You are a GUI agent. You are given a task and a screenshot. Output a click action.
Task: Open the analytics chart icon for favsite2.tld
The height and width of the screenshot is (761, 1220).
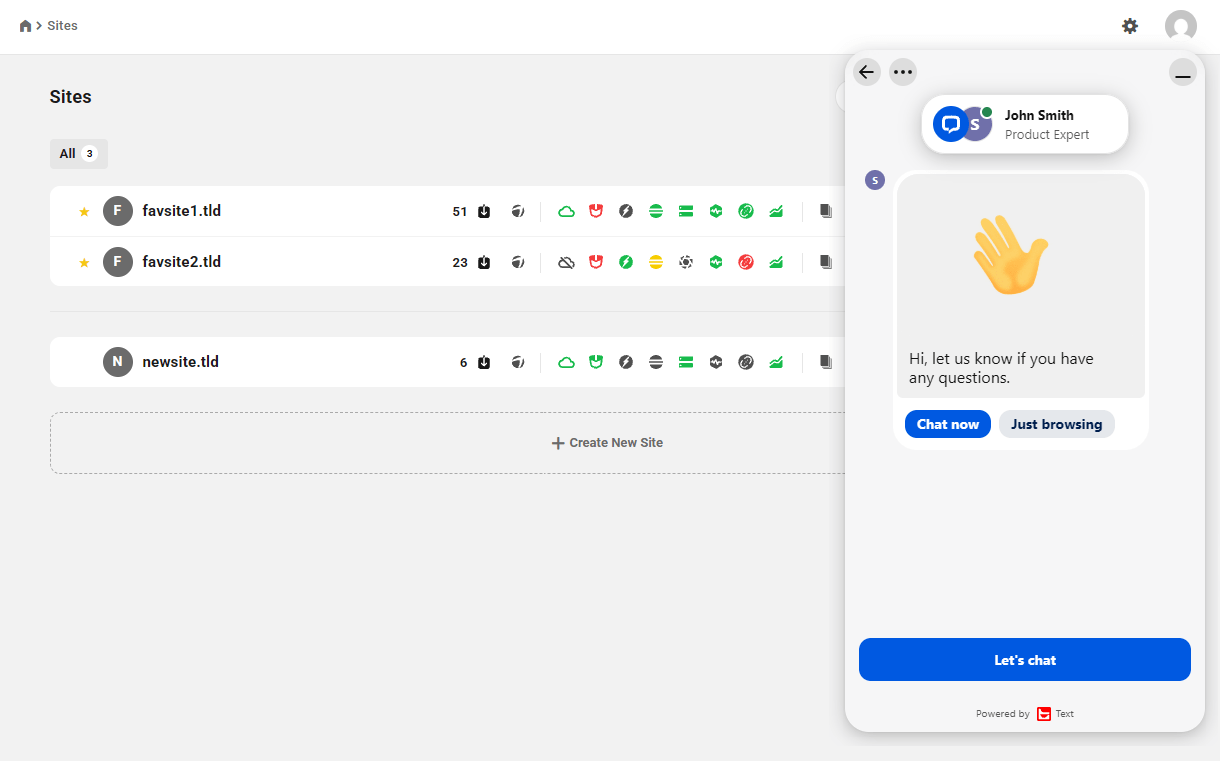[x=776, y=262]
